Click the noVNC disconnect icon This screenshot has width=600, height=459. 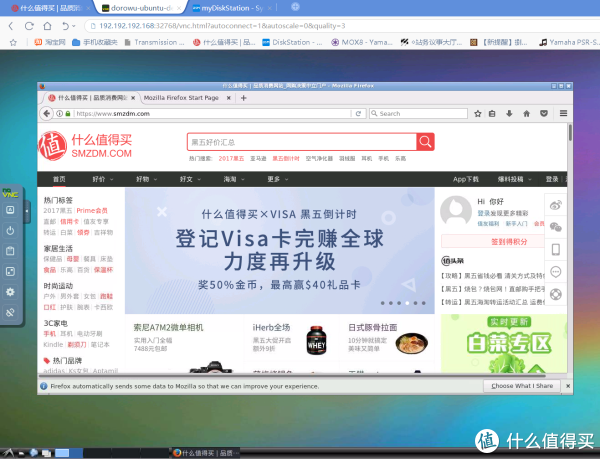pyautogui.click(x=10, y=313)
